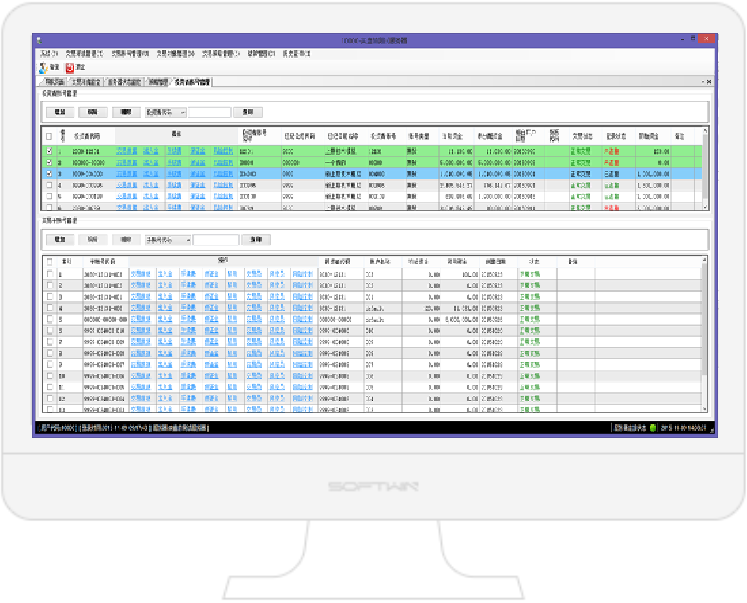Click the first toolbar icon below the menu
The image size is (747, 603).
43,68
